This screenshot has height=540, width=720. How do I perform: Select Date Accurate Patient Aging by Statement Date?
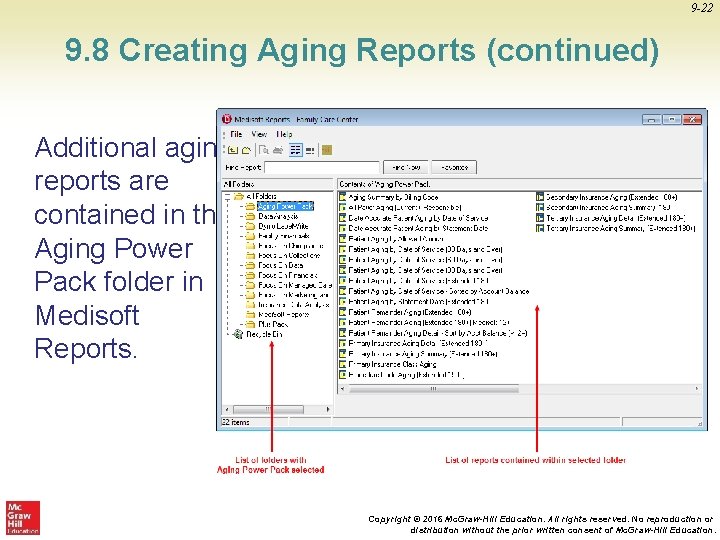pyautogui.click(x=418, y=228)
